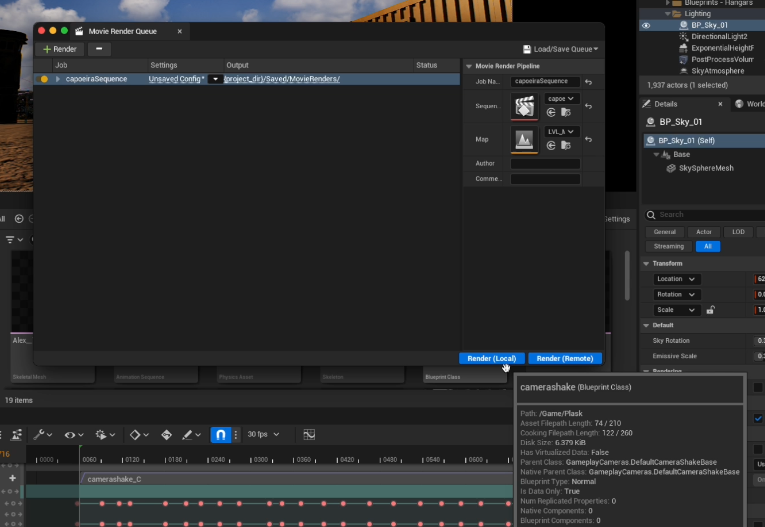The height and width of the screenshot is (527, 765).
Task: Open the Map asset dropdown
Action: [561, 132]
